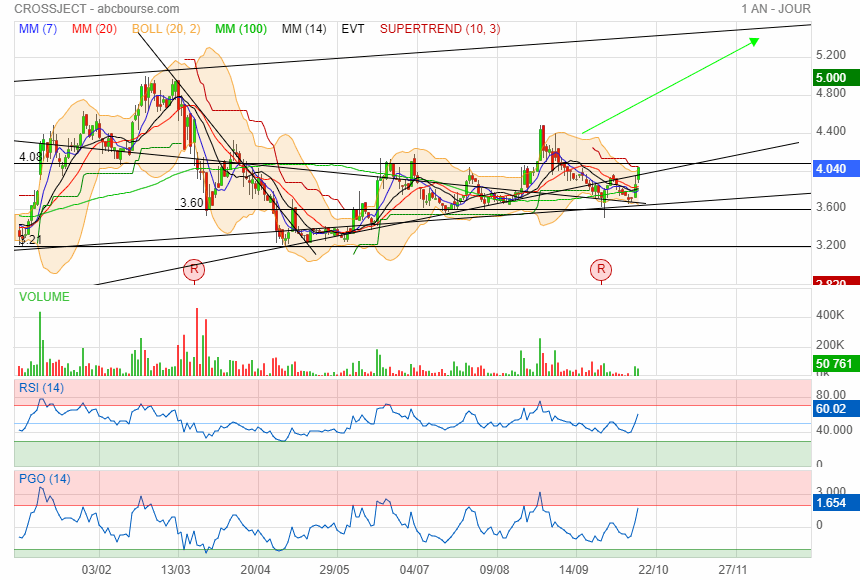Click the 4.400 price axis value
Viewport: 860px width, 580px height.
(831, 131)
